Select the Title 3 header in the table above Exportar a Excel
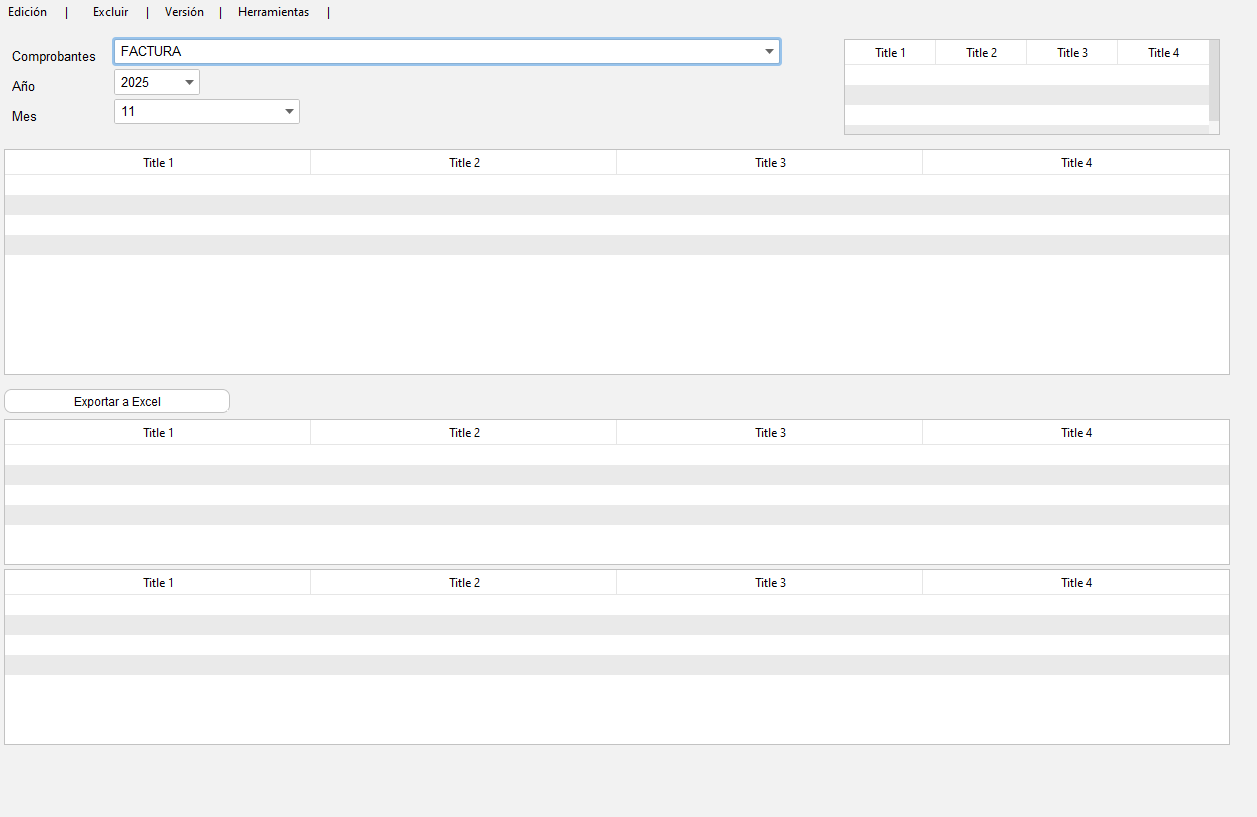1257x817 pixels. (770, 163)
